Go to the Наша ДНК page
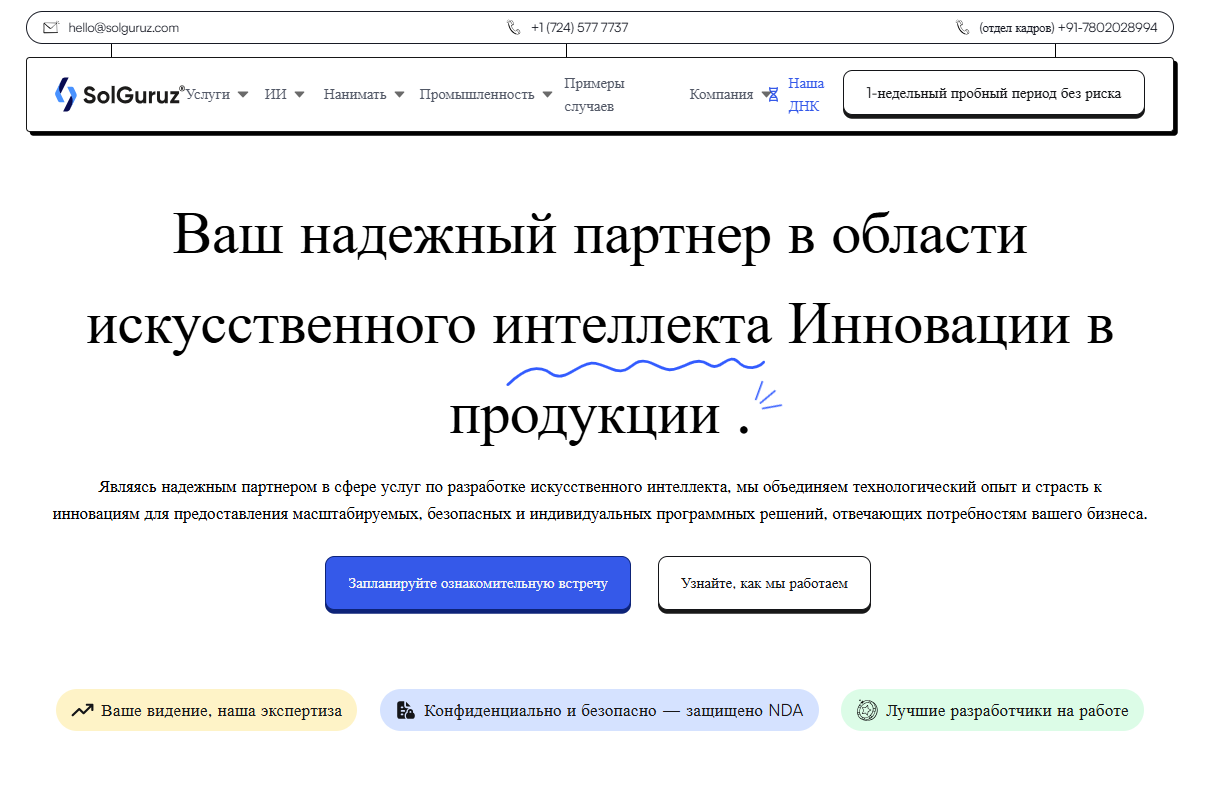Viewport: 1217px width, 787px height. pyautogui.click(x=806, y=95)
